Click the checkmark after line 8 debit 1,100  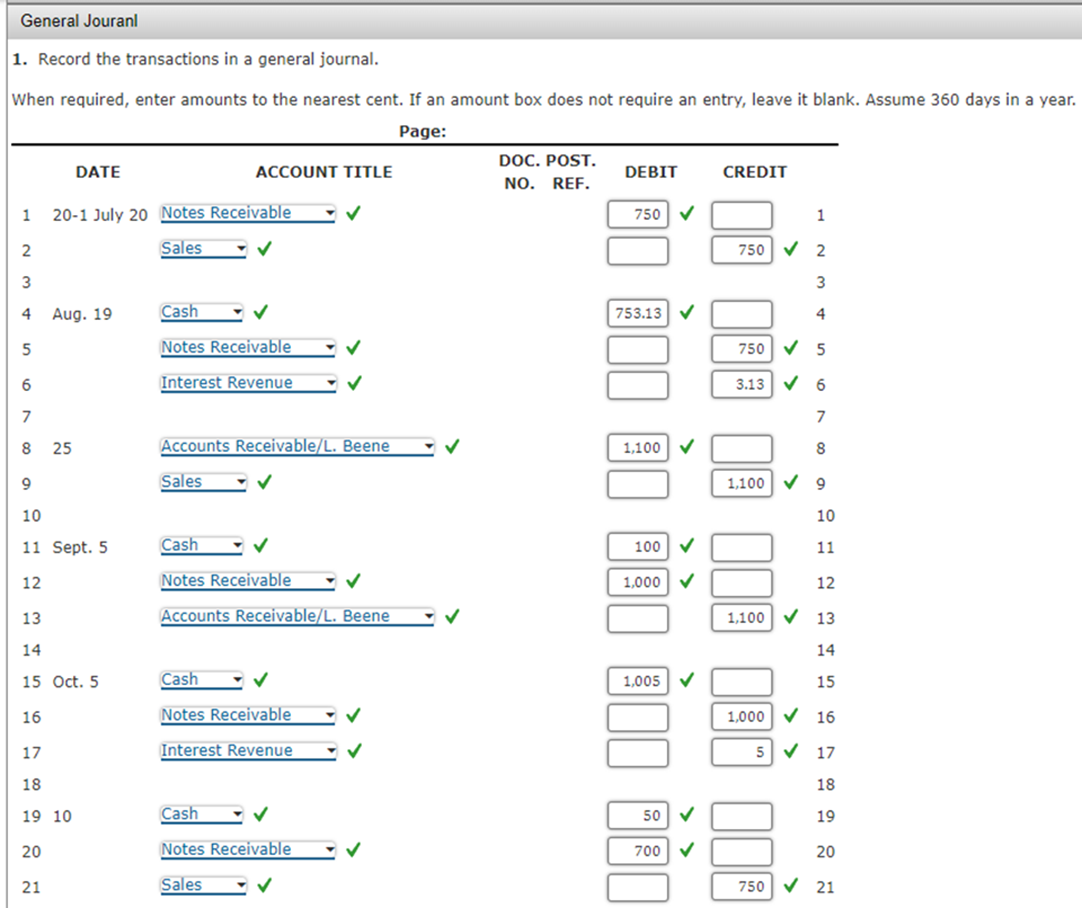pos(688,447)
